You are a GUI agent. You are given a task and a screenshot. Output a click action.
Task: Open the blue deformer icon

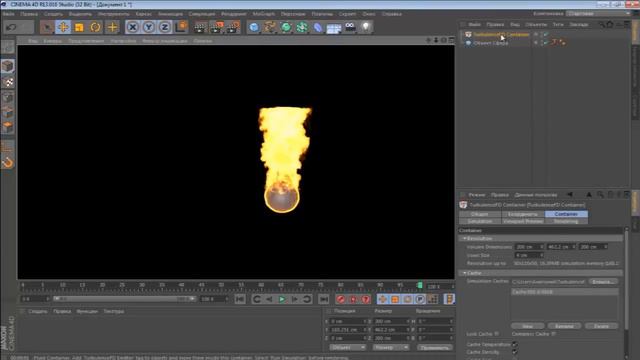318,27
